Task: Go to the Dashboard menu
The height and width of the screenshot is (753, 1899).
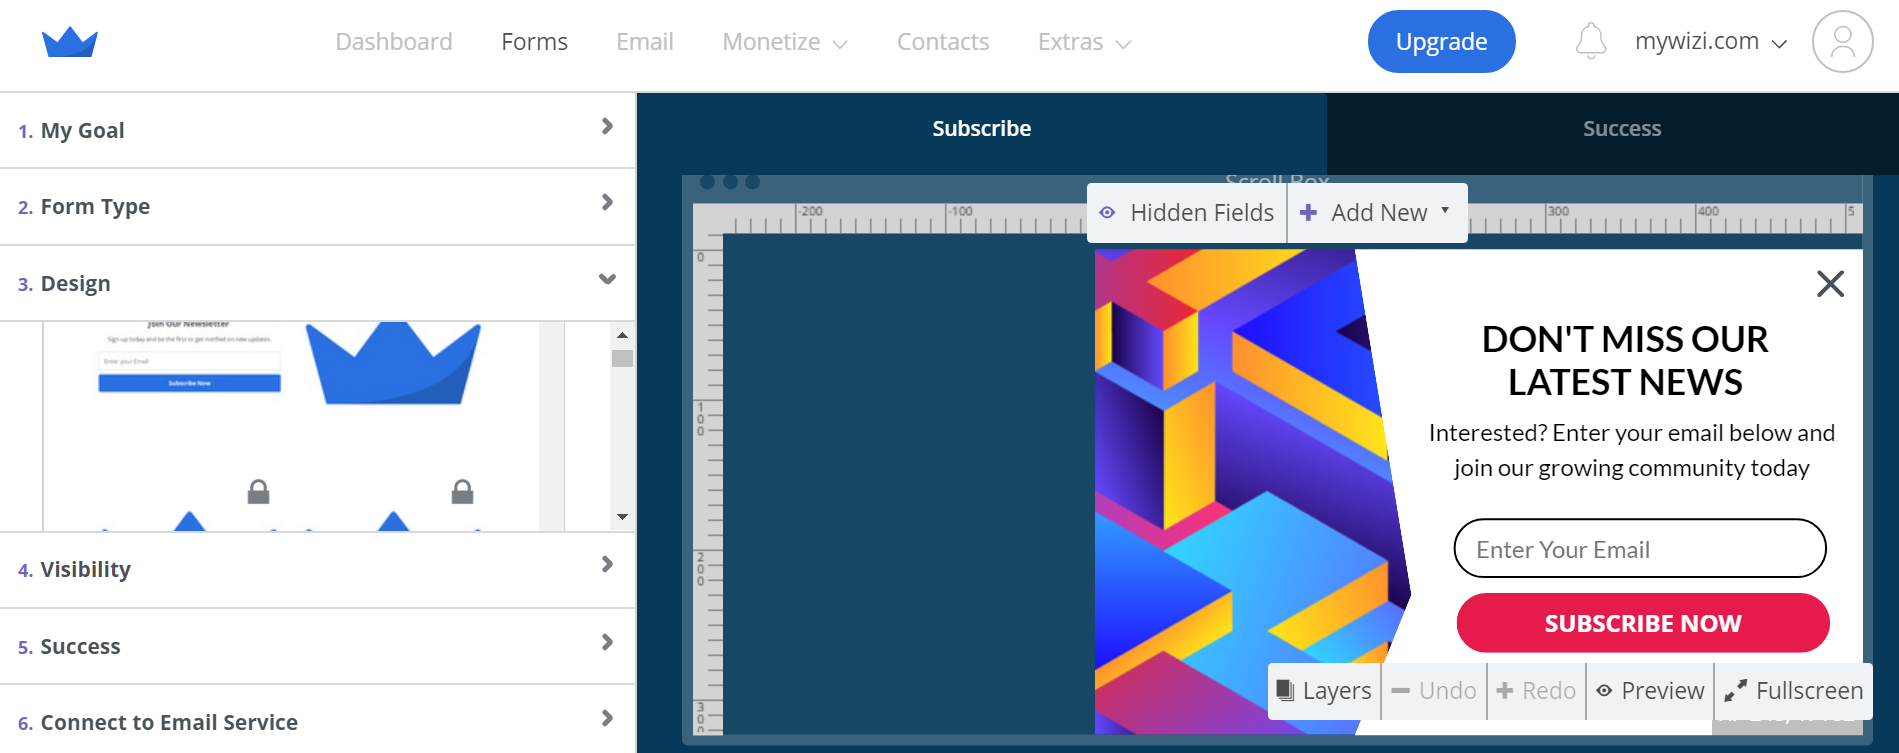Action: 394,42
